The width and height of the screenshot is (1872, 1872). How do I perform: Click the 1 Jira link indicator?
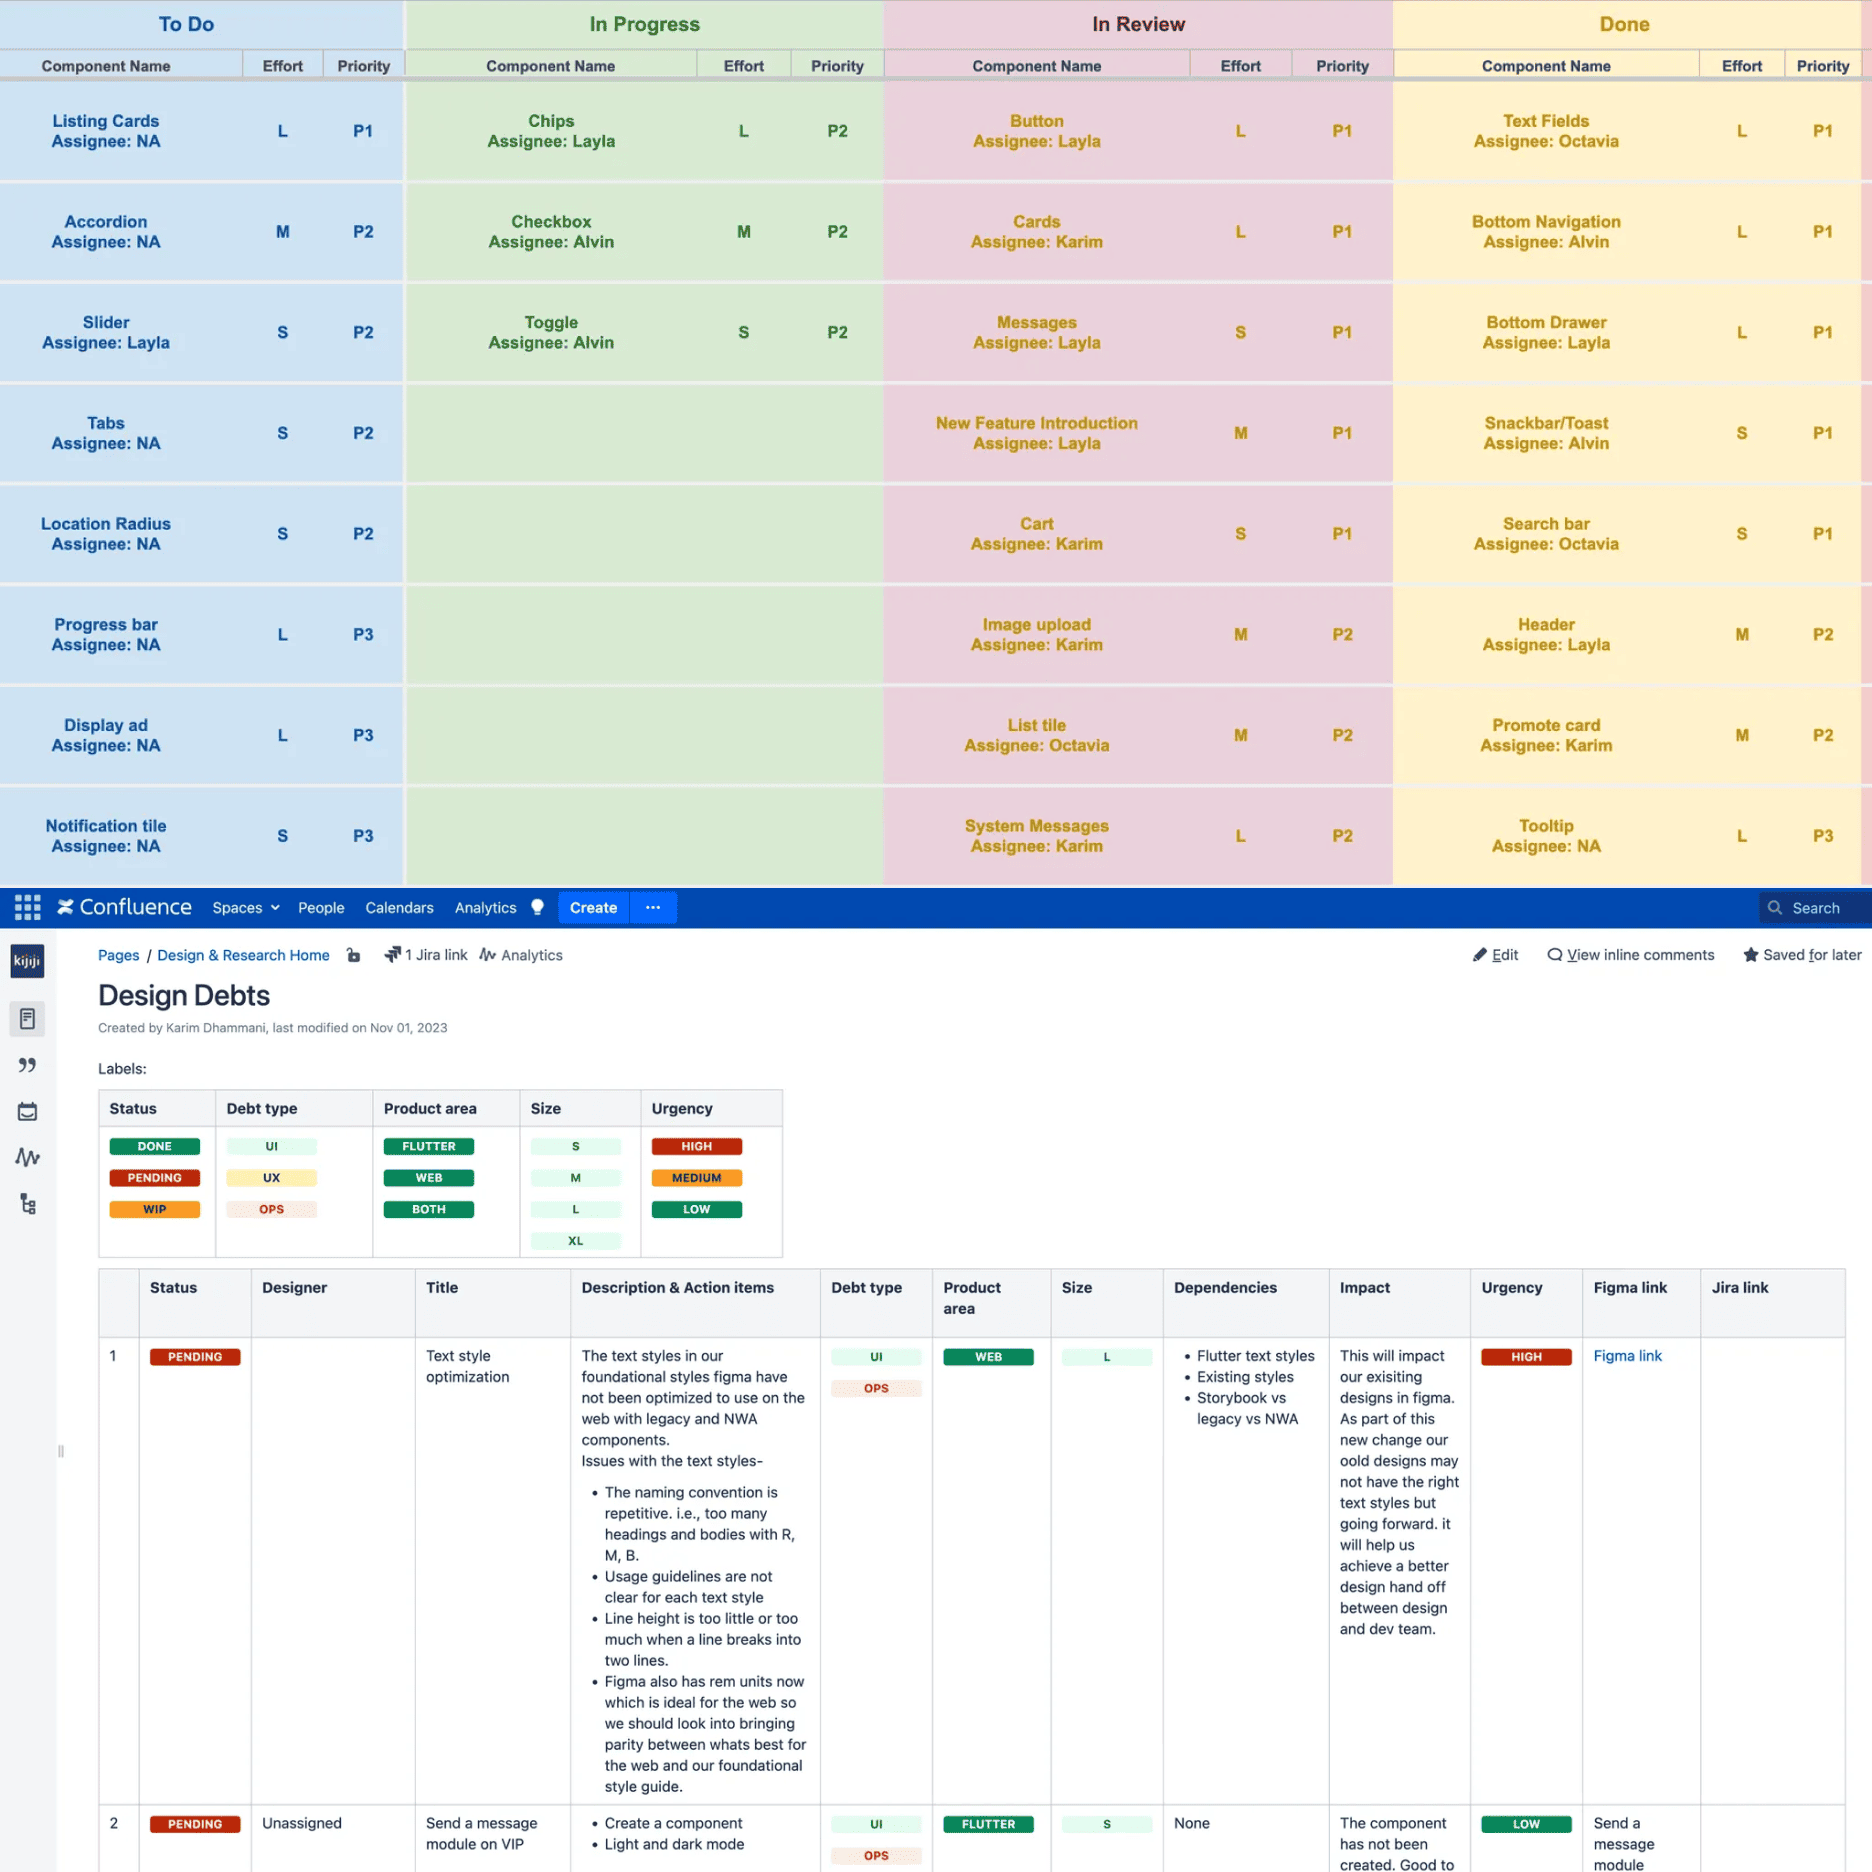pos(426,955)
